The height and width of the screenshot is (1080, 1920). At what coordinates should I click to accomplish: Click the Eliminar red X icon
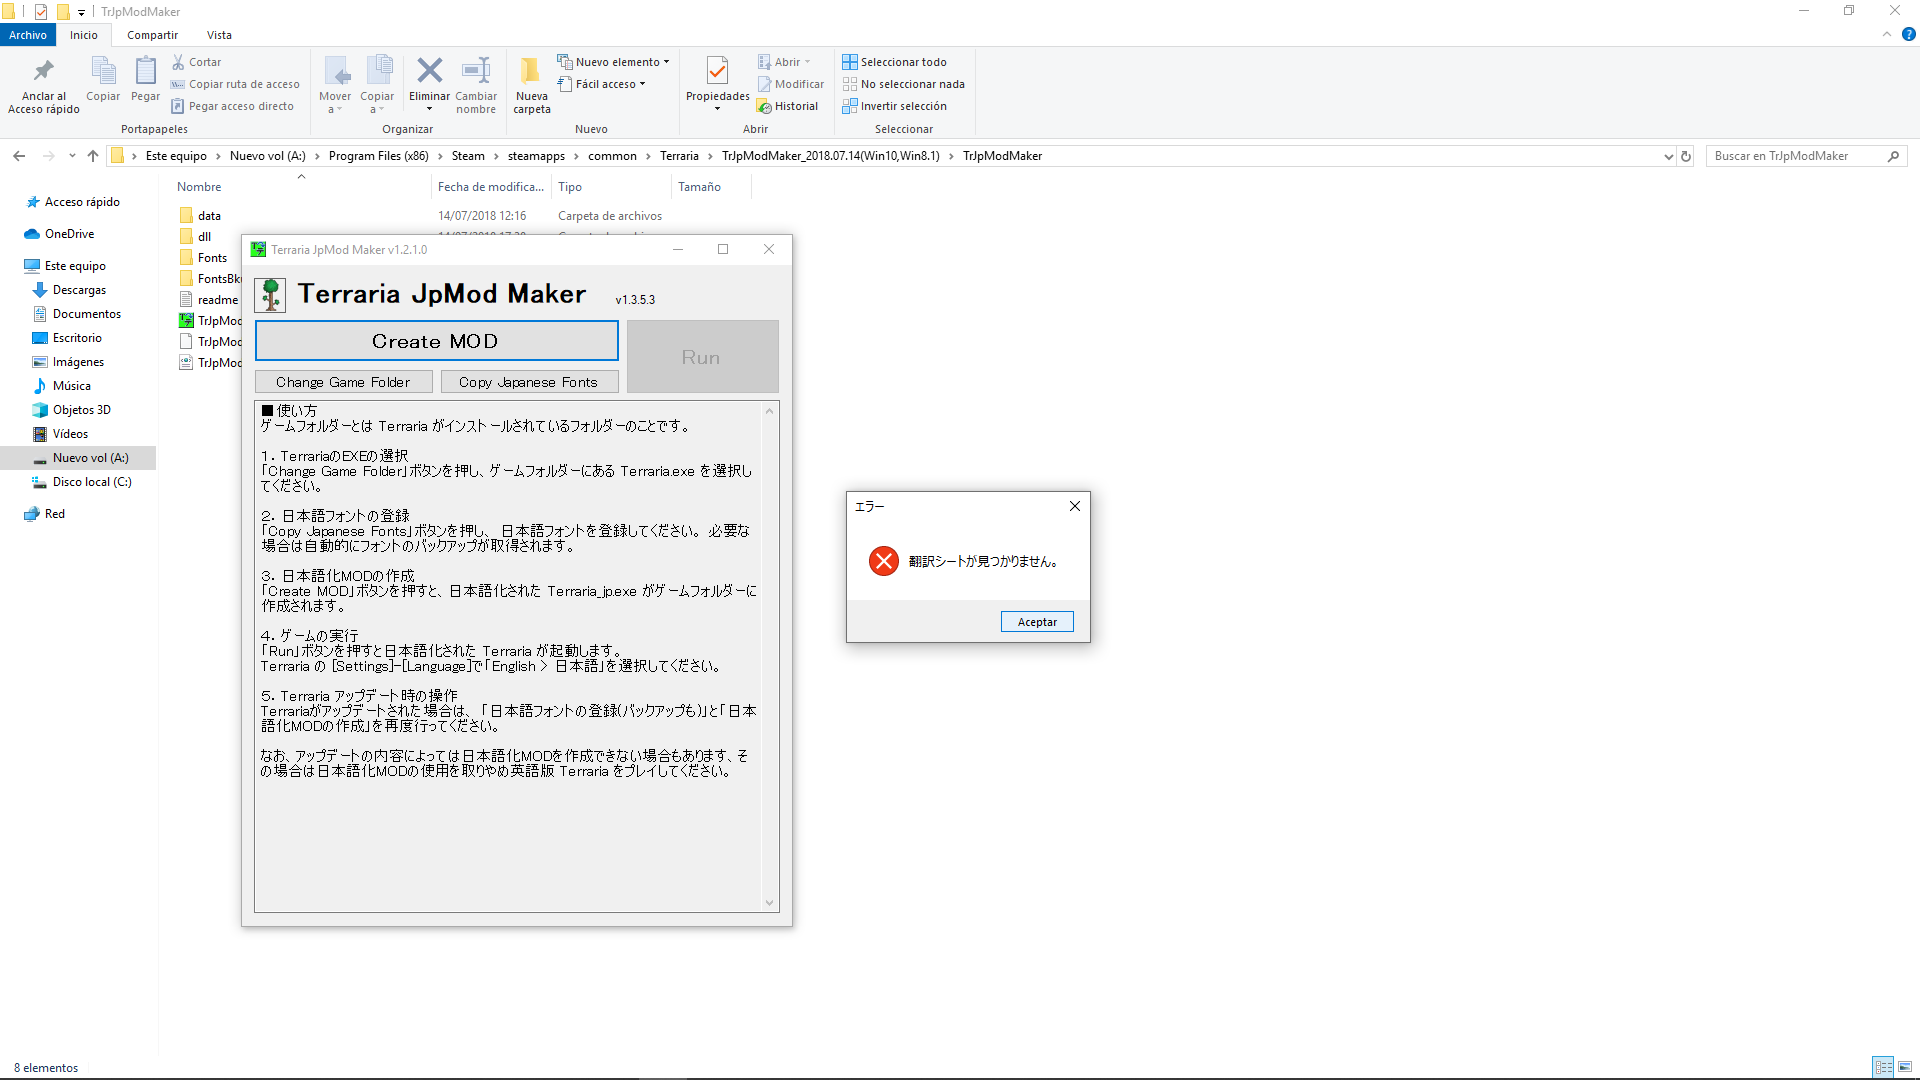click(x=429, y=70)
